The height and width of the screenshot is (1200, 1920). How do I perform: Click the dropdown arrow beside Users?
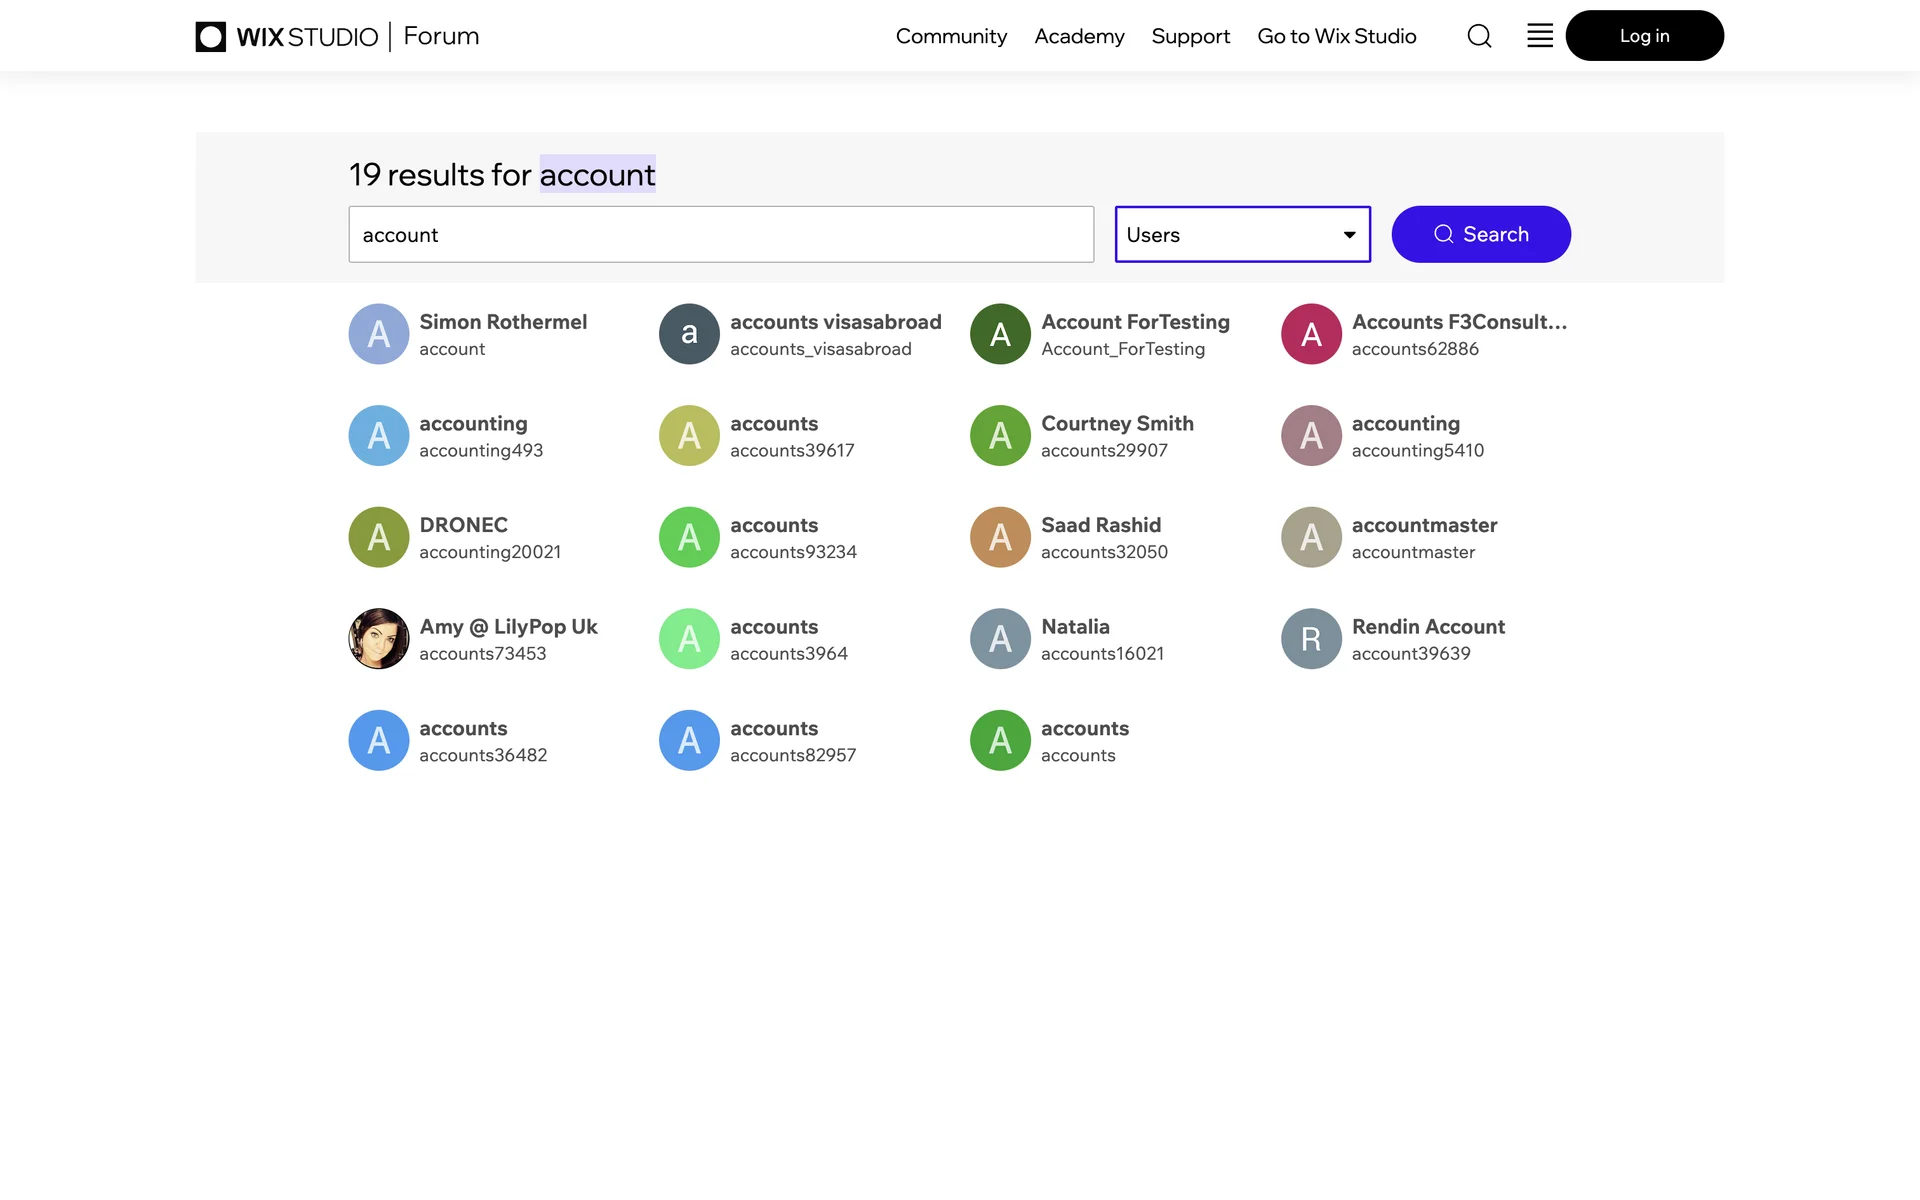coord(1349,235)
